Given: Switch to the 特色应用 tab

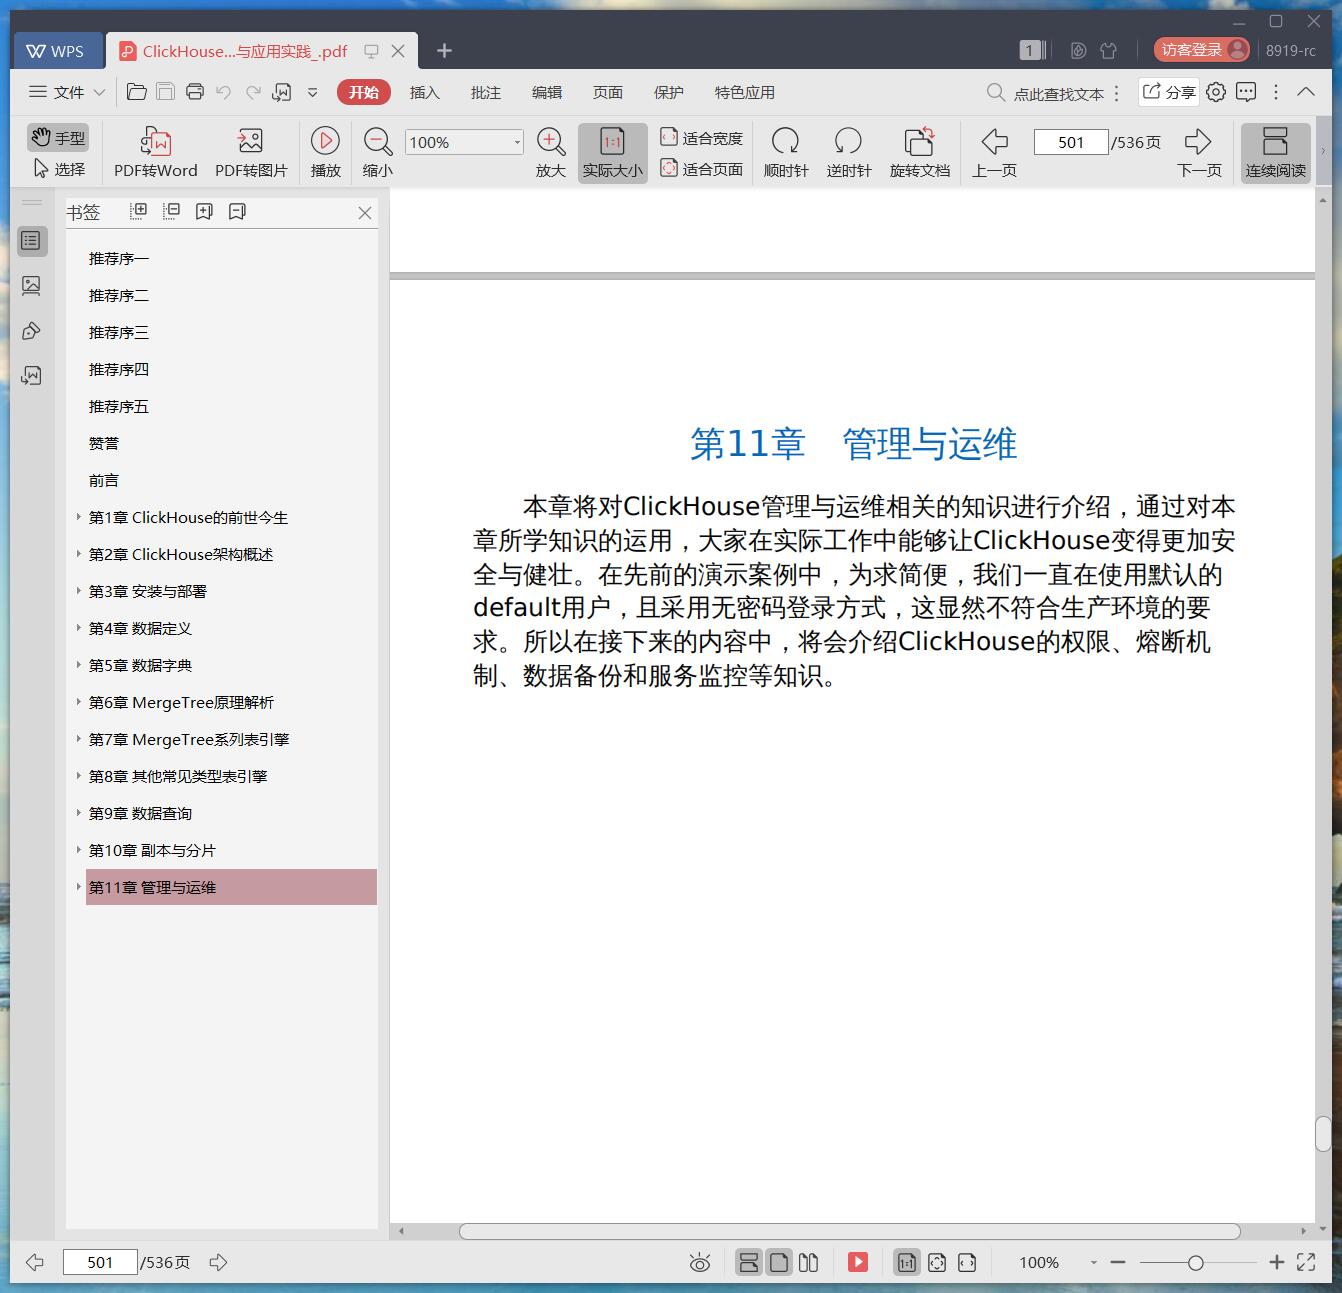Looking at the screenshot, I should pos(745,92).
